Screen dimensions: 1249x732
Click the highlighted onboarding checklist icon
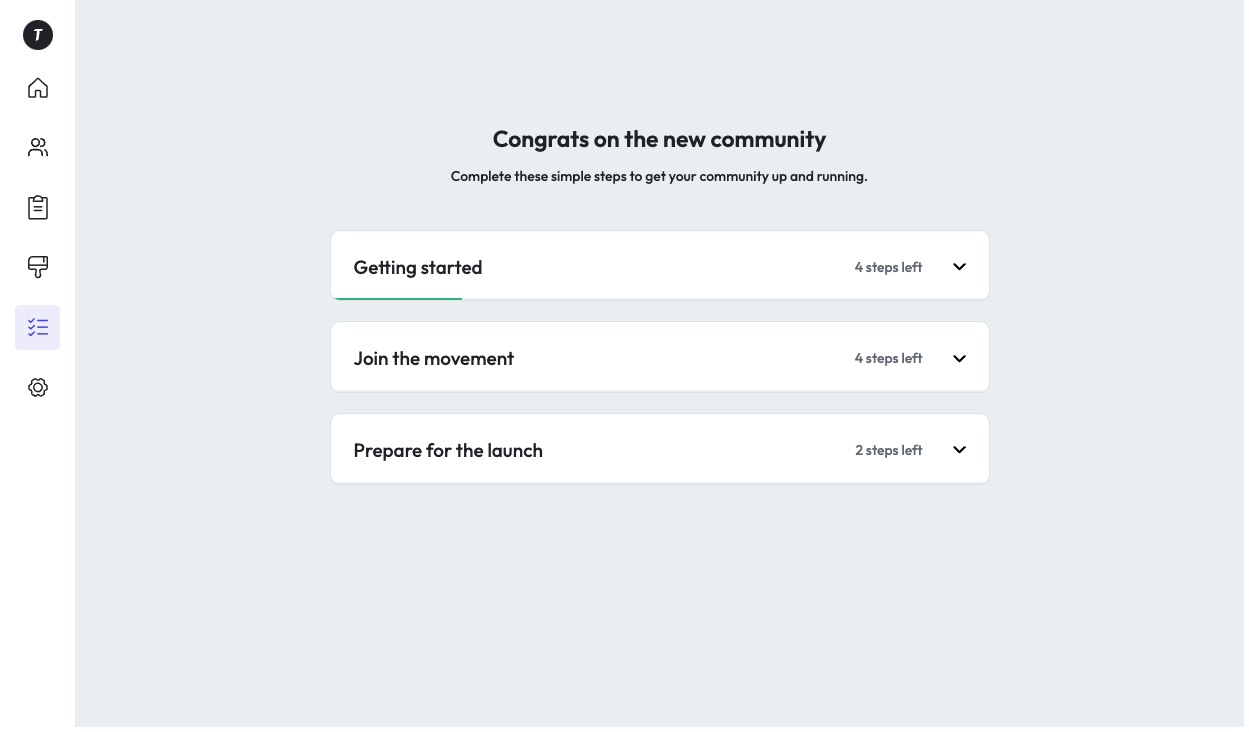pos(38,327)
